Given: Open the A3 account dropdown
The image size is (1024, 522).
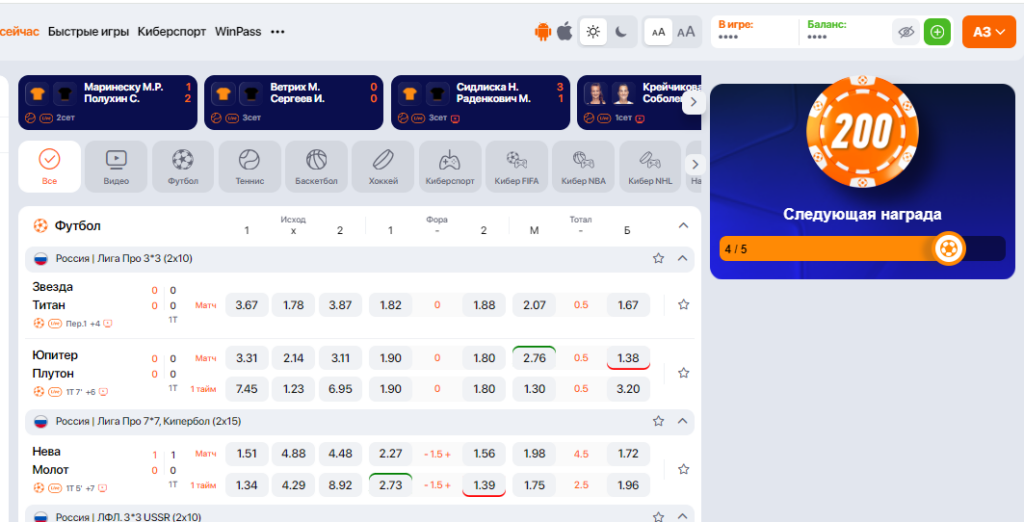Looking at the screenshot, I should coord(989,32).
